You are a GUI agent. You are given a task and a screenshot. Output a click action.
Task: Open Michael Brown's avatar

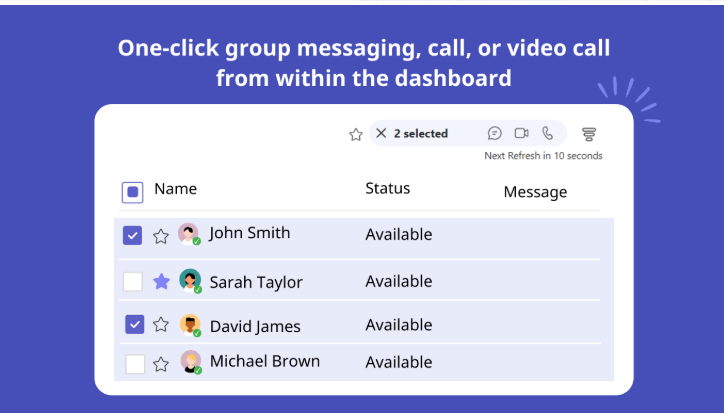191,362
